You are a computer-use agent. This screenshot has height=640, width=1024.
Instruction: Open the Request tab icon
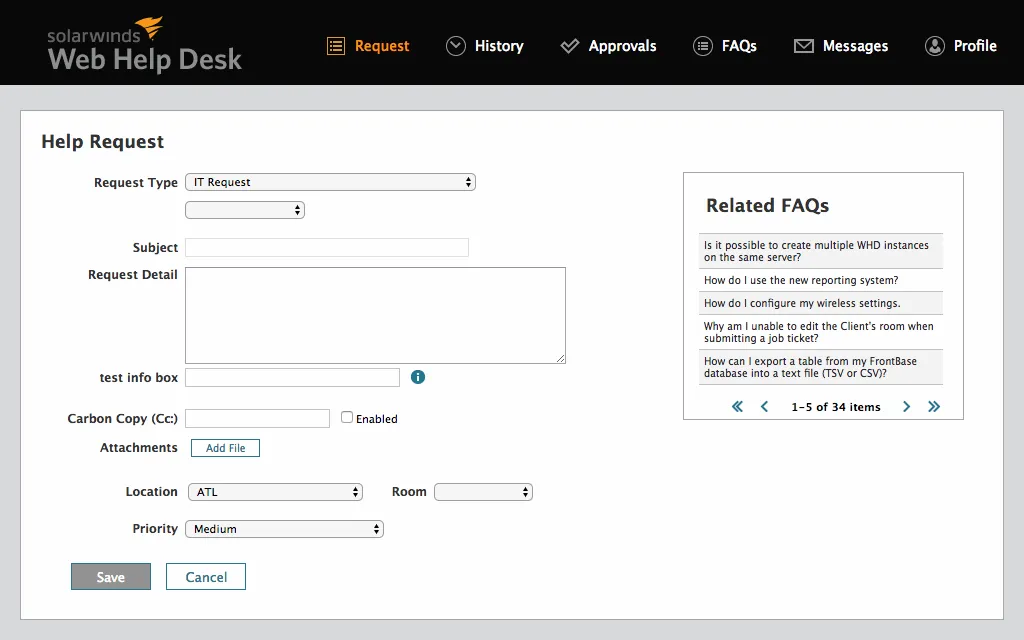tap(335, 45)
